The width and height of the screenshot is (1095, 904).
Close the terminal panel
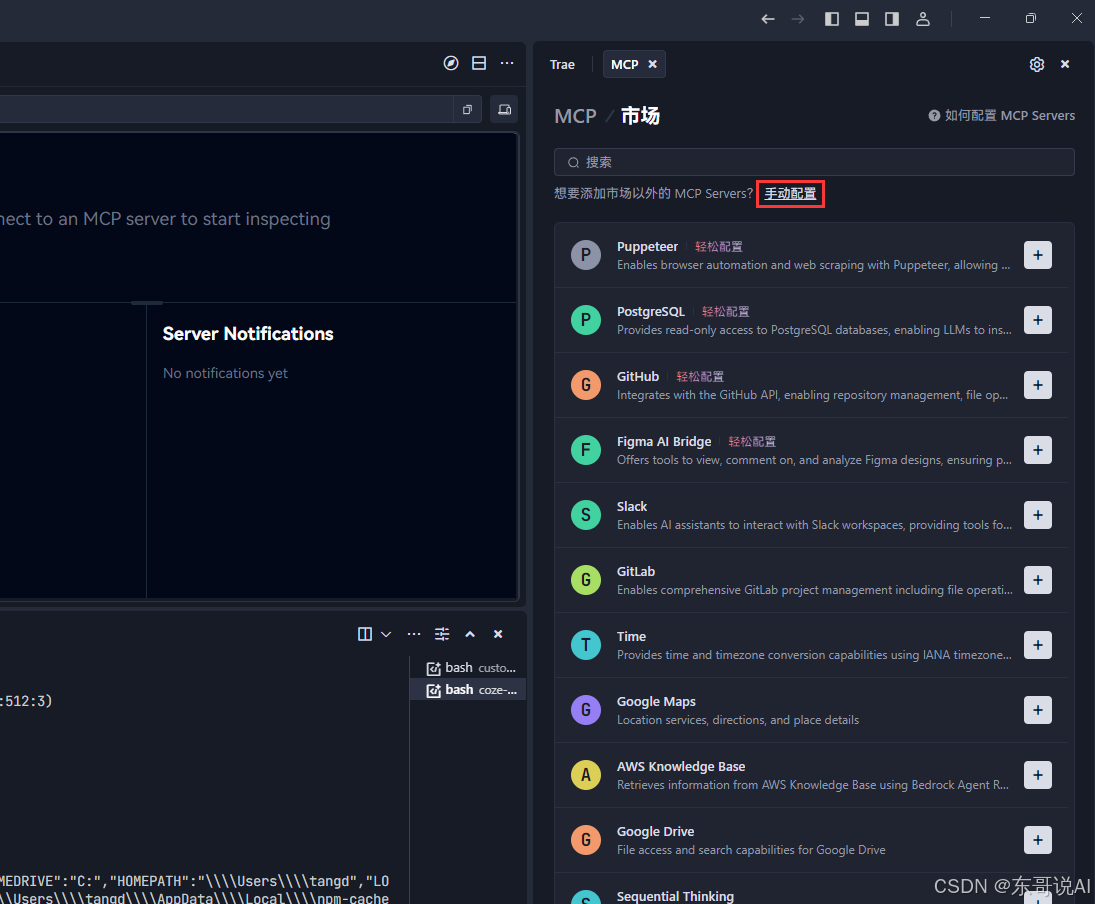pos(498,634)
